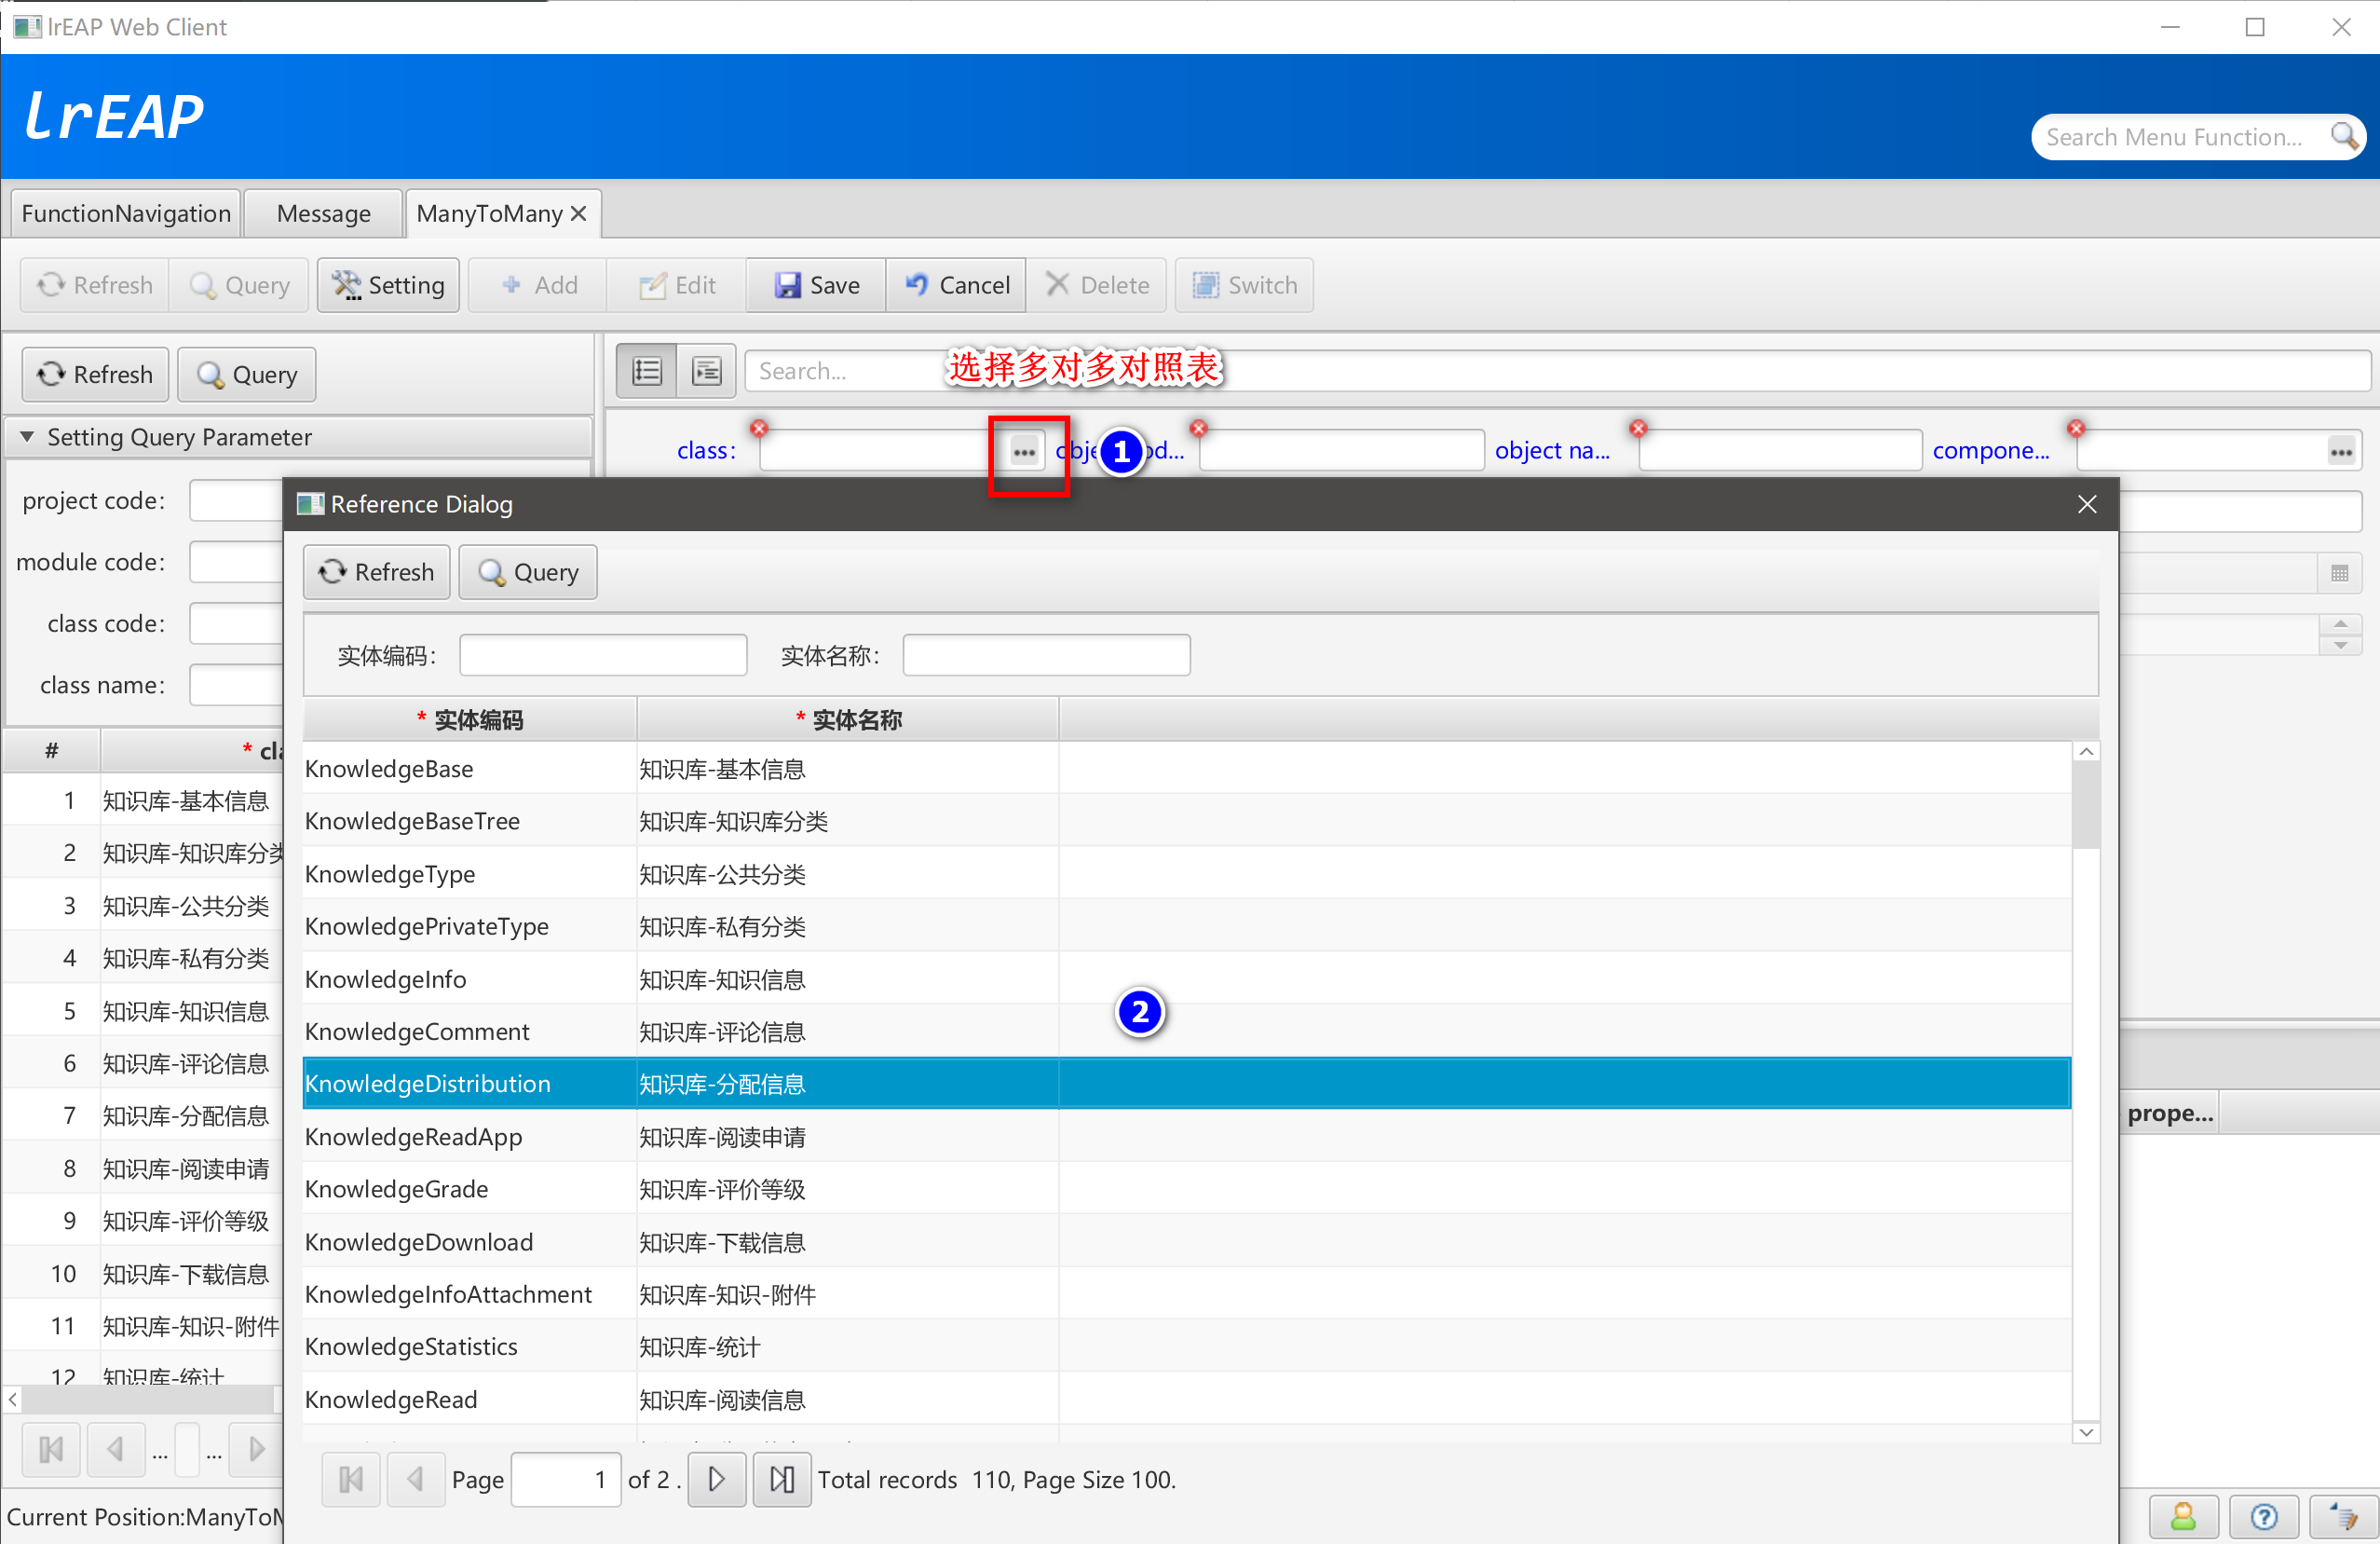2380x1544 pixels.
Task: Open the help question mark icon
Action: click(x=2264, y=1517)
